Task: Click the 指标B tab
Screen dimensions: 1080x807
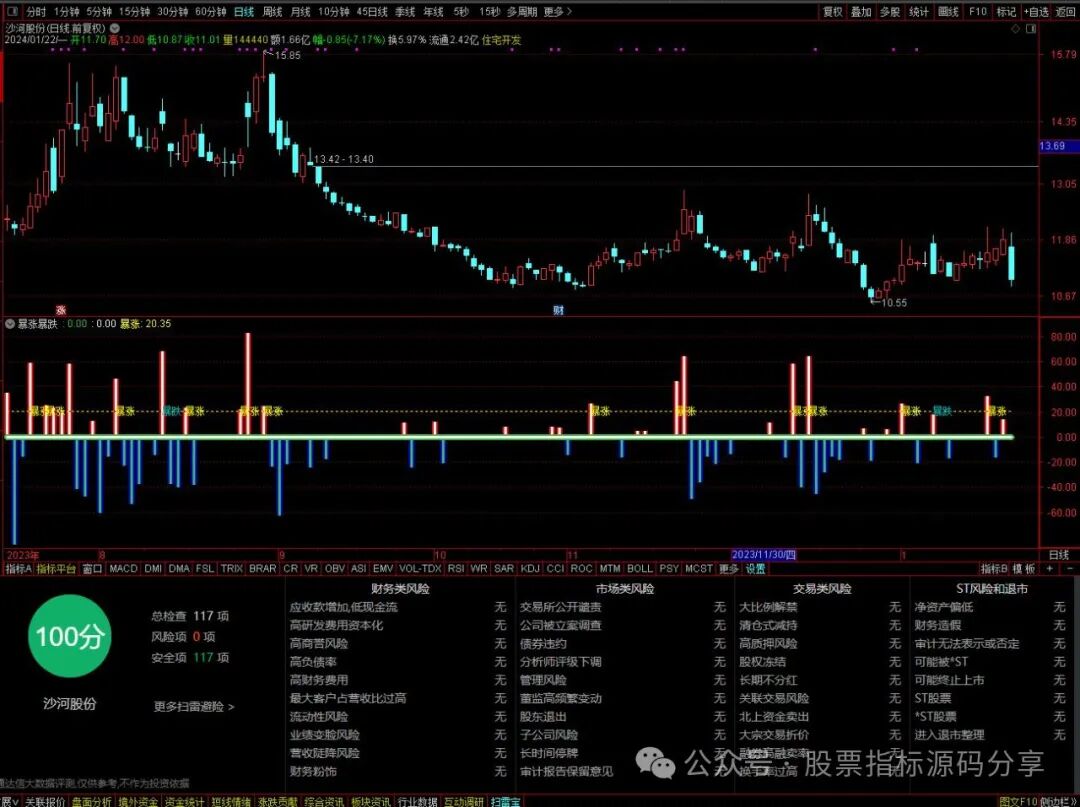Action: click(x=994, y=569)
